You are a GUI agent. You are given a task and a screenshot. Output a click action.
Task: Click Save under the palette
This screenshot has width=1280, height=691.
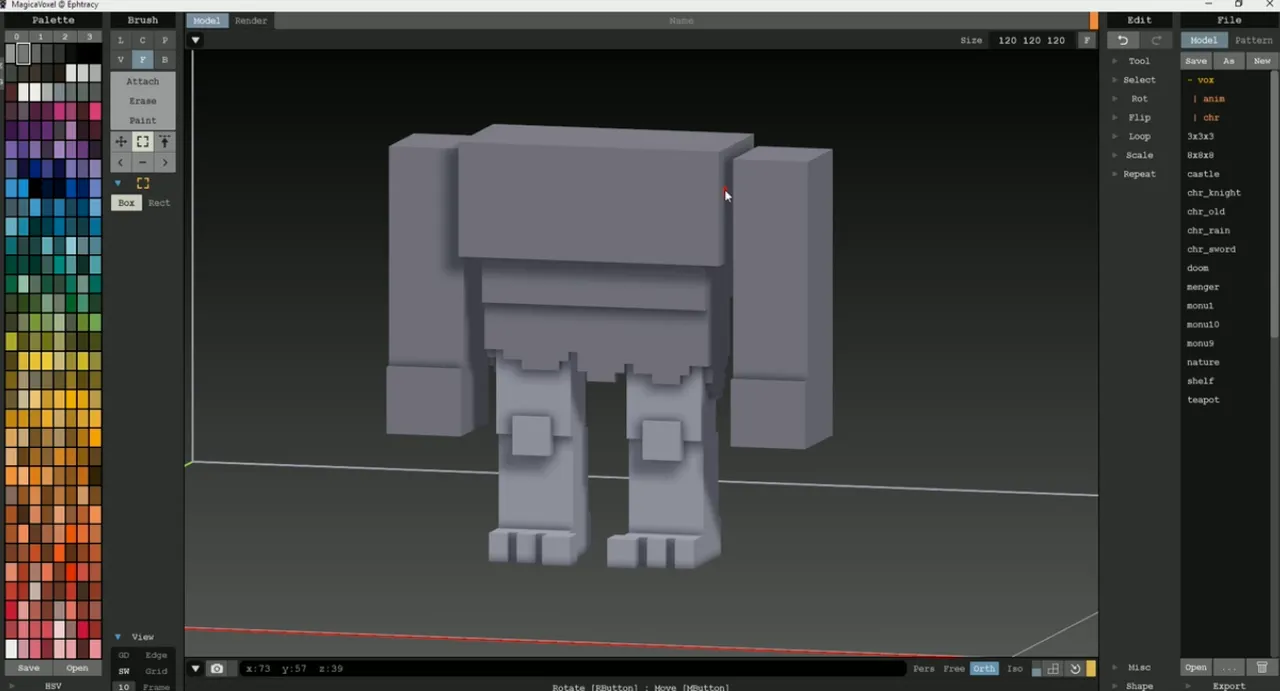[x=28, y=668]
